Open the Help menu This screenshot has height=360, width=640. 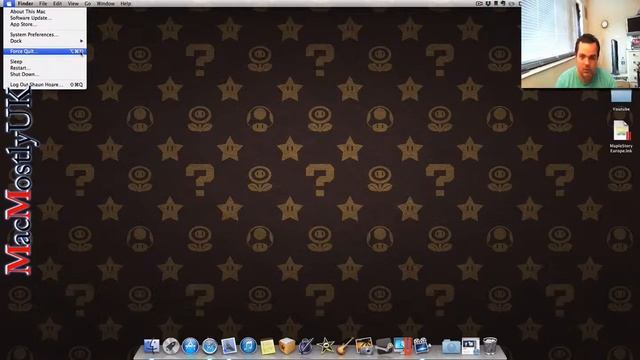[x=126, y=3]
